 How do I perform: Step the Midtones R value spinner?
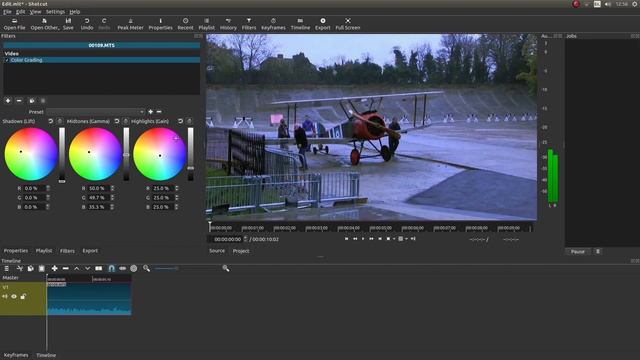[x=112, y=188]
